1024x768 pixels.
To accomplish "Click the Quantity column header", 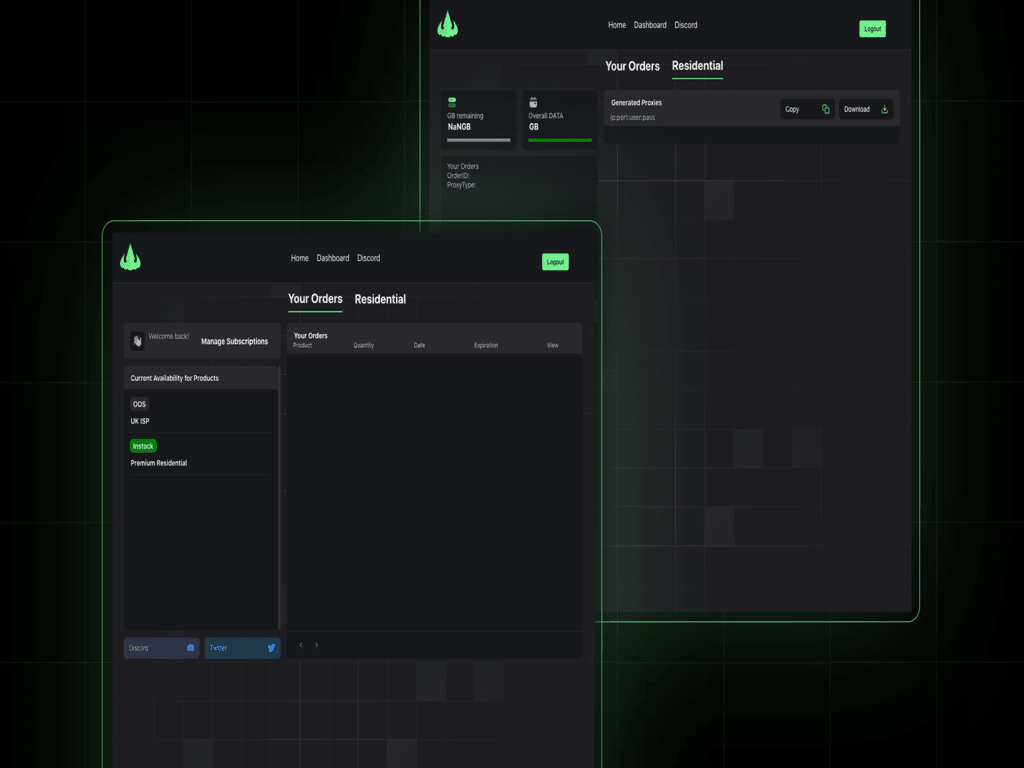I will [364, 345].
